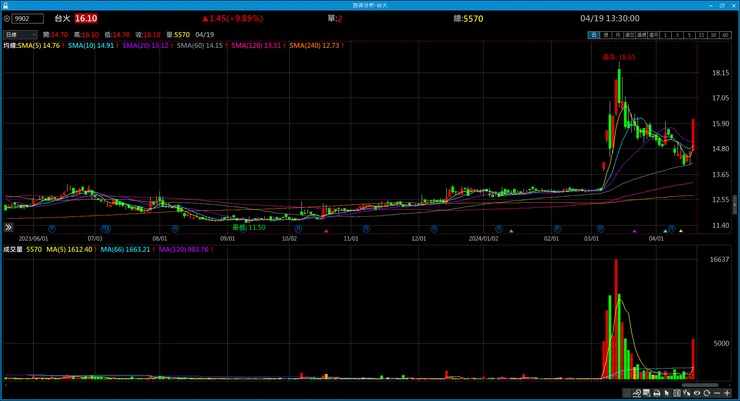The width and height of the screenshot is (740, 401).
Task: Click the right-edge vertical resize handle
Action: tap(734, 205)
